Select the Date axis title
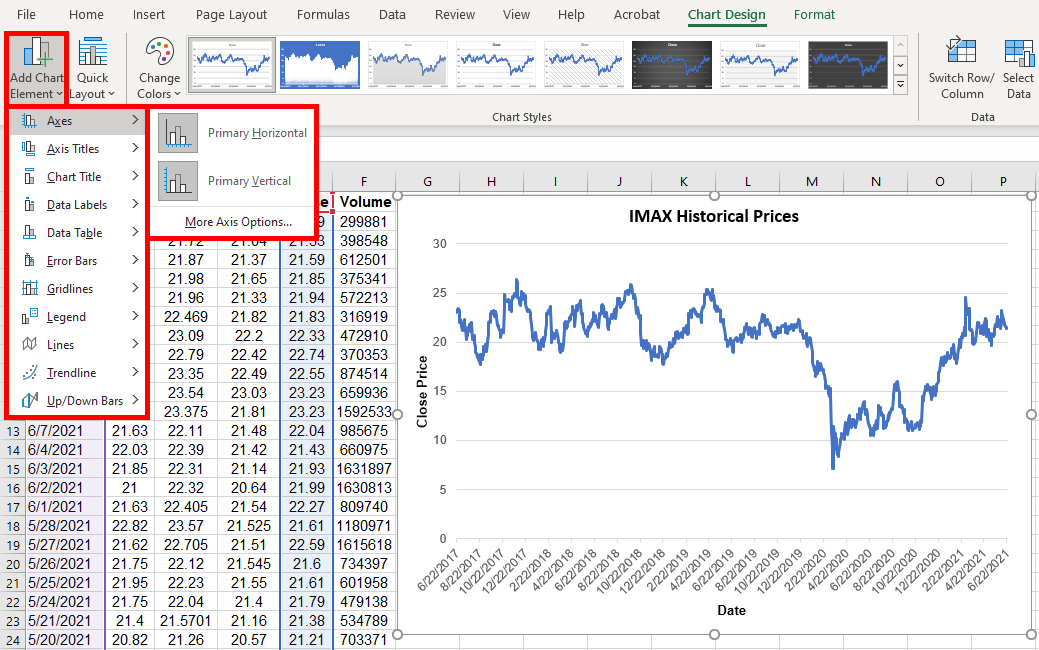The width and height of the screenshot is (1039, 650). (x=732, y=610)
